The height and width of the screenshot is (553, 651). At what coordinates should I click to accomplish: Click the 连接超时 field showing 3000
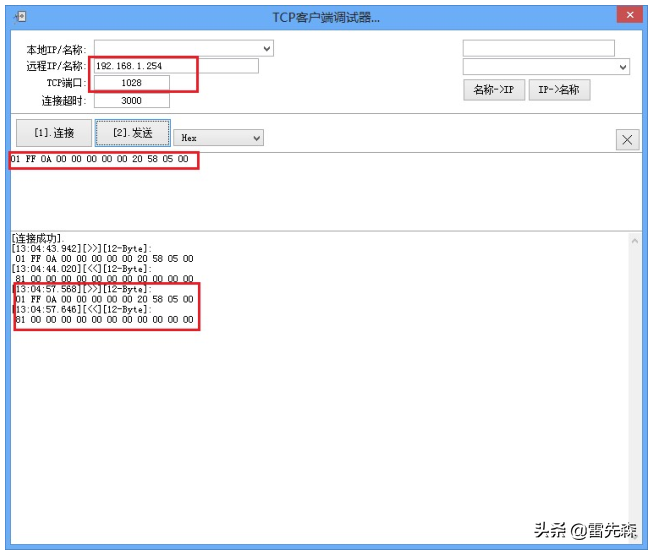point(131,100)
